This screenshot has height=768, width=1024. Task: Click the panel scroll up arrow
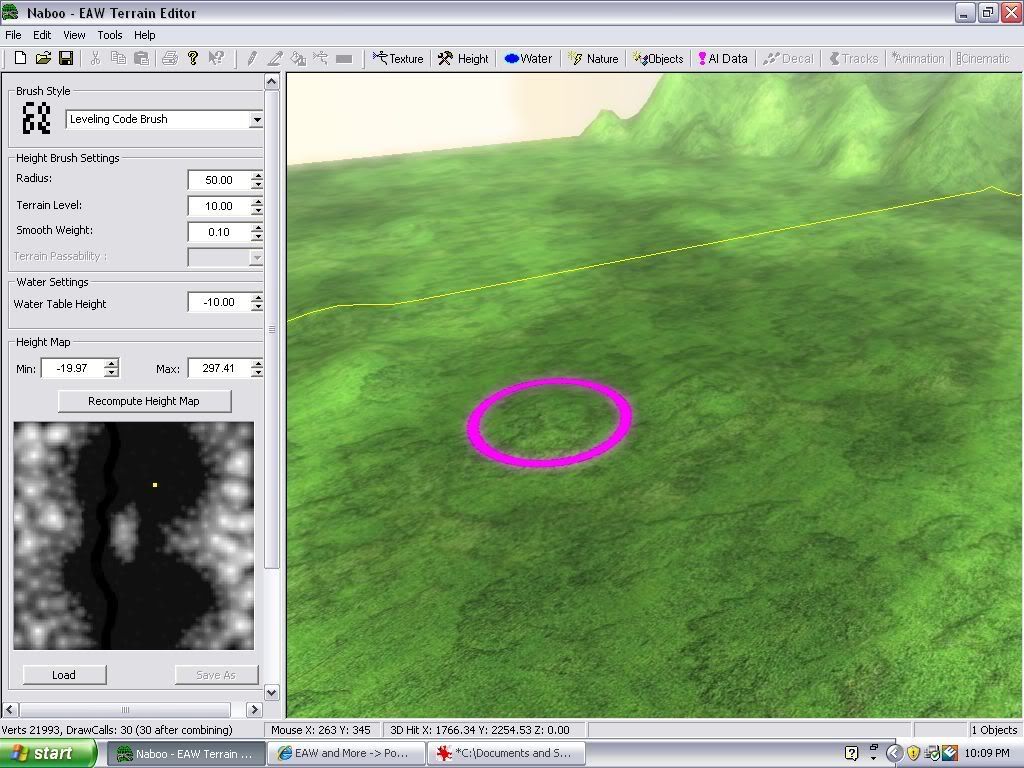pos(272,82)
